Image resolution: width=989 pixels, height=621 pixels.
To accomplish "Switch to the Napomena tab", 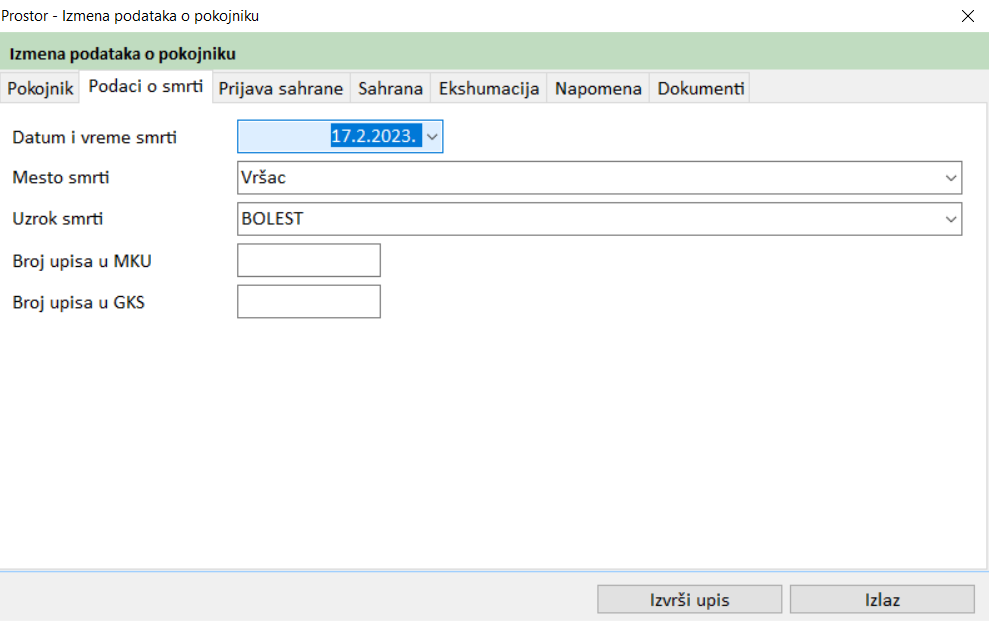I will pyautogui.click(x=598, y=88).
